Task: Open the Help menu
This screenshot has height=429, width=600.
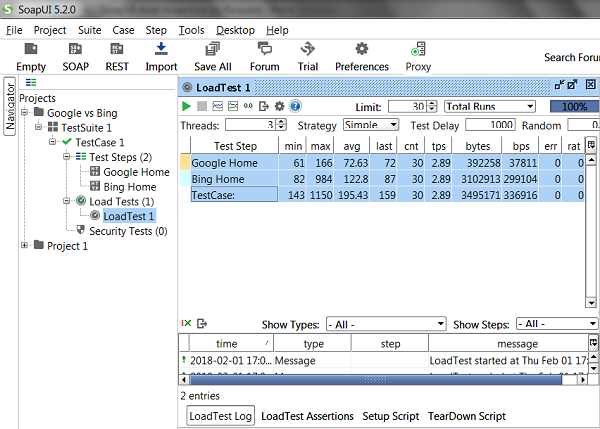Action: (277, 30)
